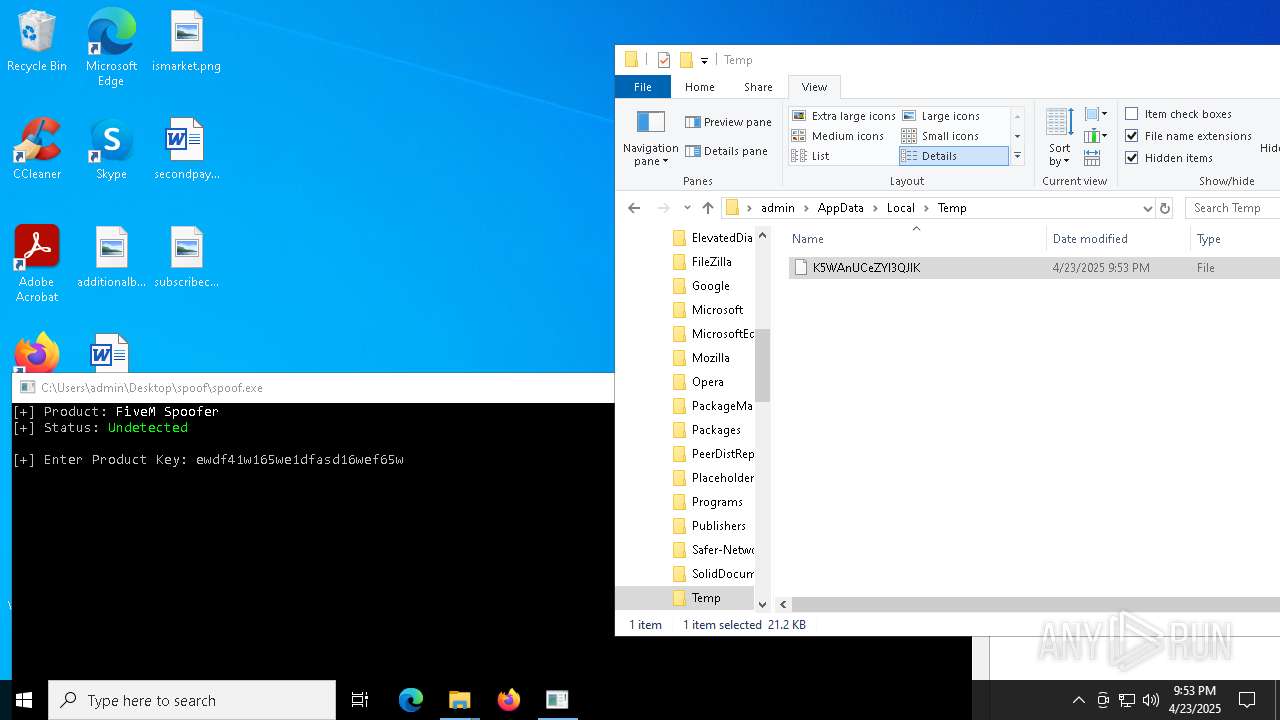Select the ismarket.png desktop file
Image resolution: width=1280 pixels, height=720 pixels.
point(186,41)
